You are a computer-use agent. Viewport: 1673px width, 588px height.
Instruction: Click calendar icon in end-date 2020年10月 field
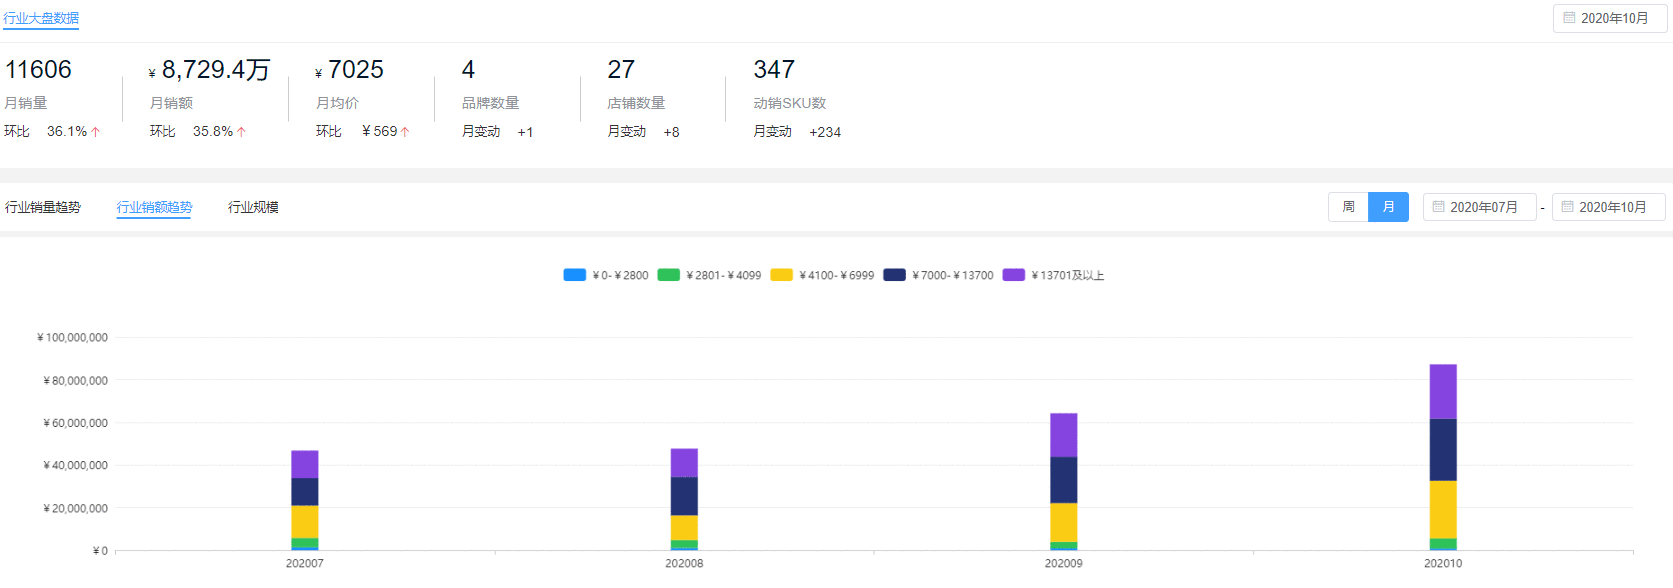tap(1567, 207)
